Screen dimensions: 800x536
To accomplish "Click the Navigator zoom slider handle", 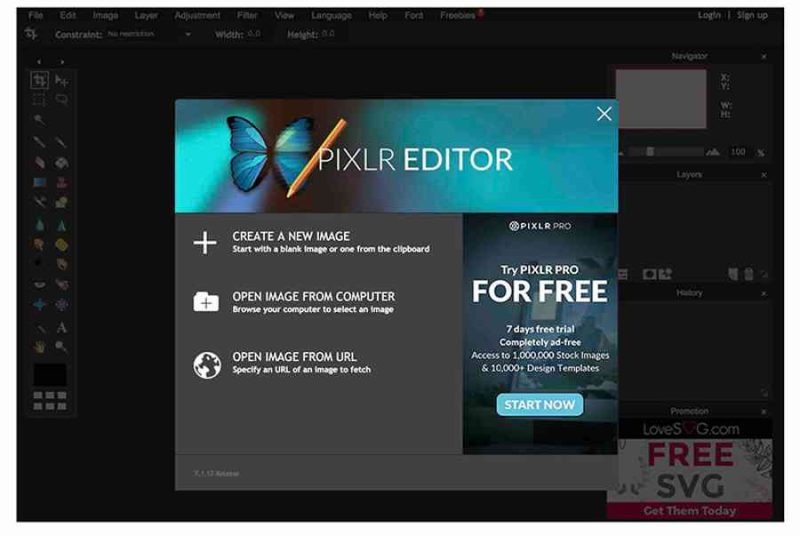I will [x=650, y=152].
